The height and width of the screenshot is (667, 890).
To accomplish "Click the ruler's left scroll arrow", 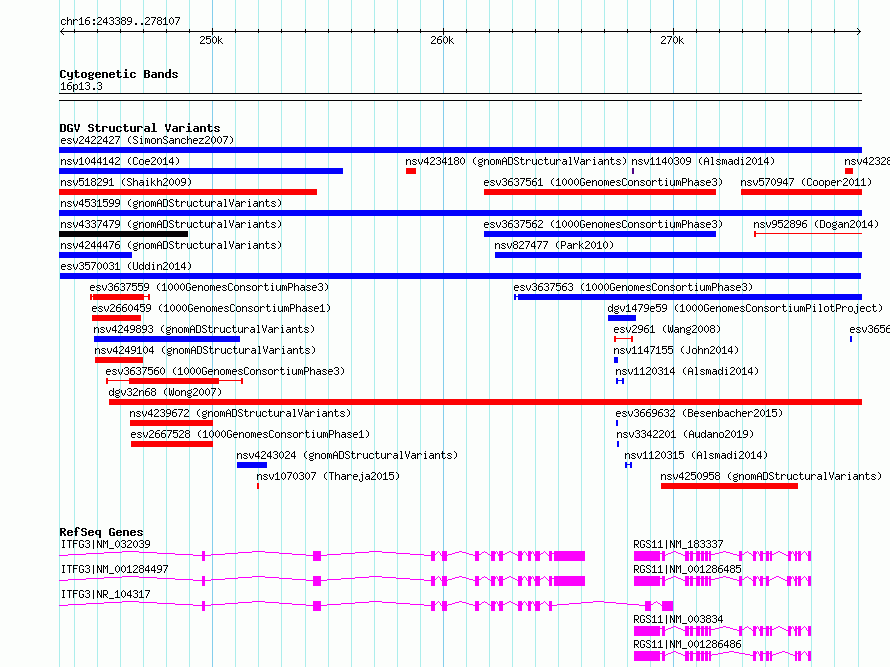I will pyautogui.click(x=62, y=32).
